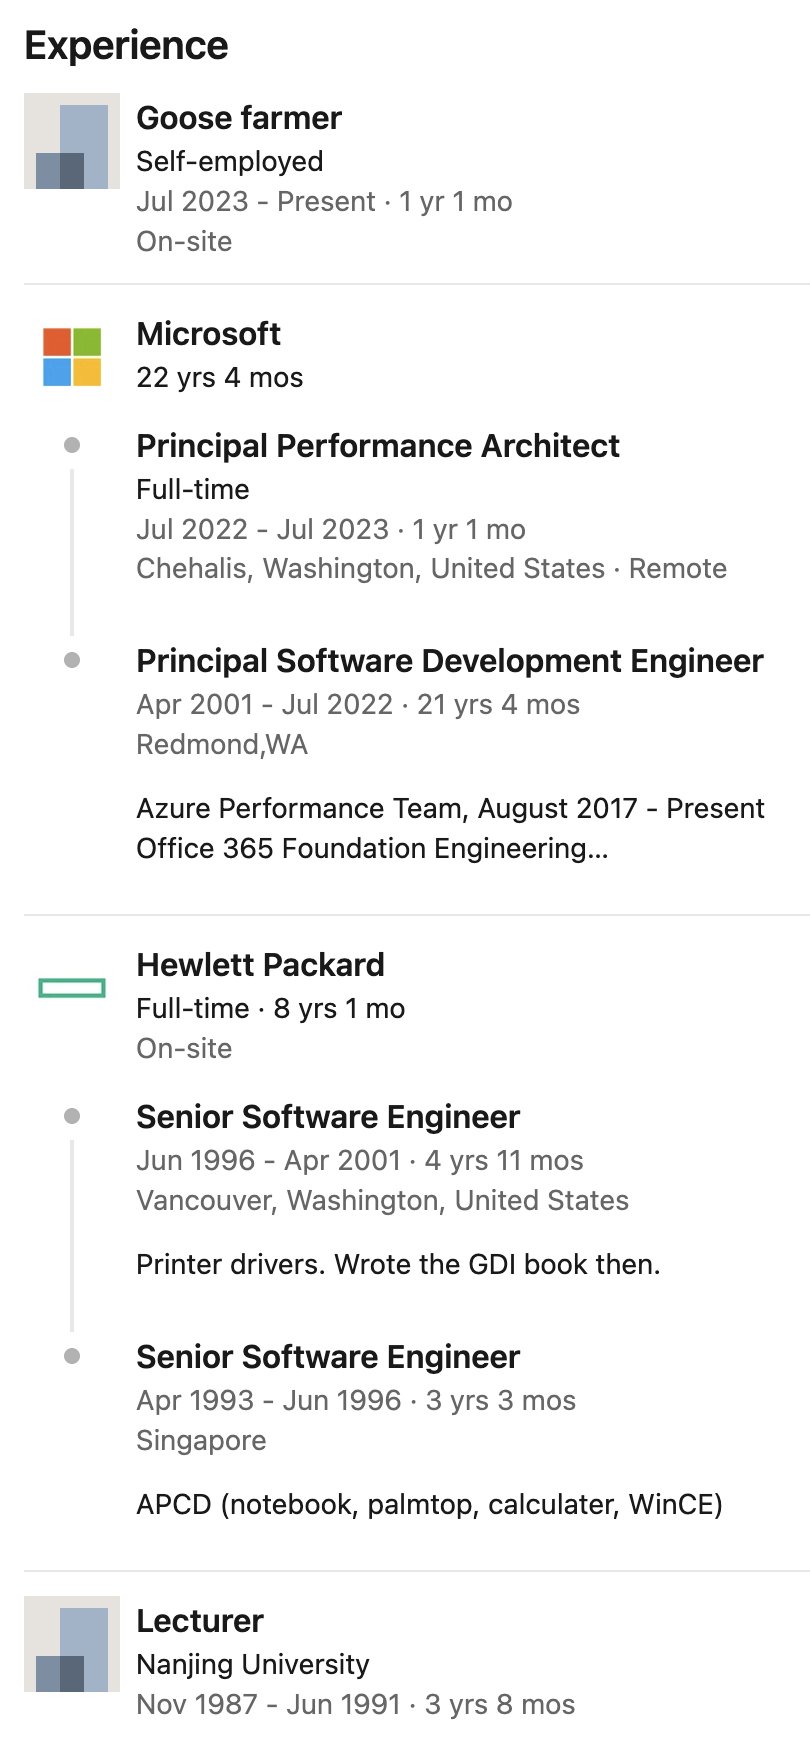The height and width of the screenshot is (1750, 810).
Task: Click the Experience section heading
Action: pyautogui.click(x=126, y=46)
